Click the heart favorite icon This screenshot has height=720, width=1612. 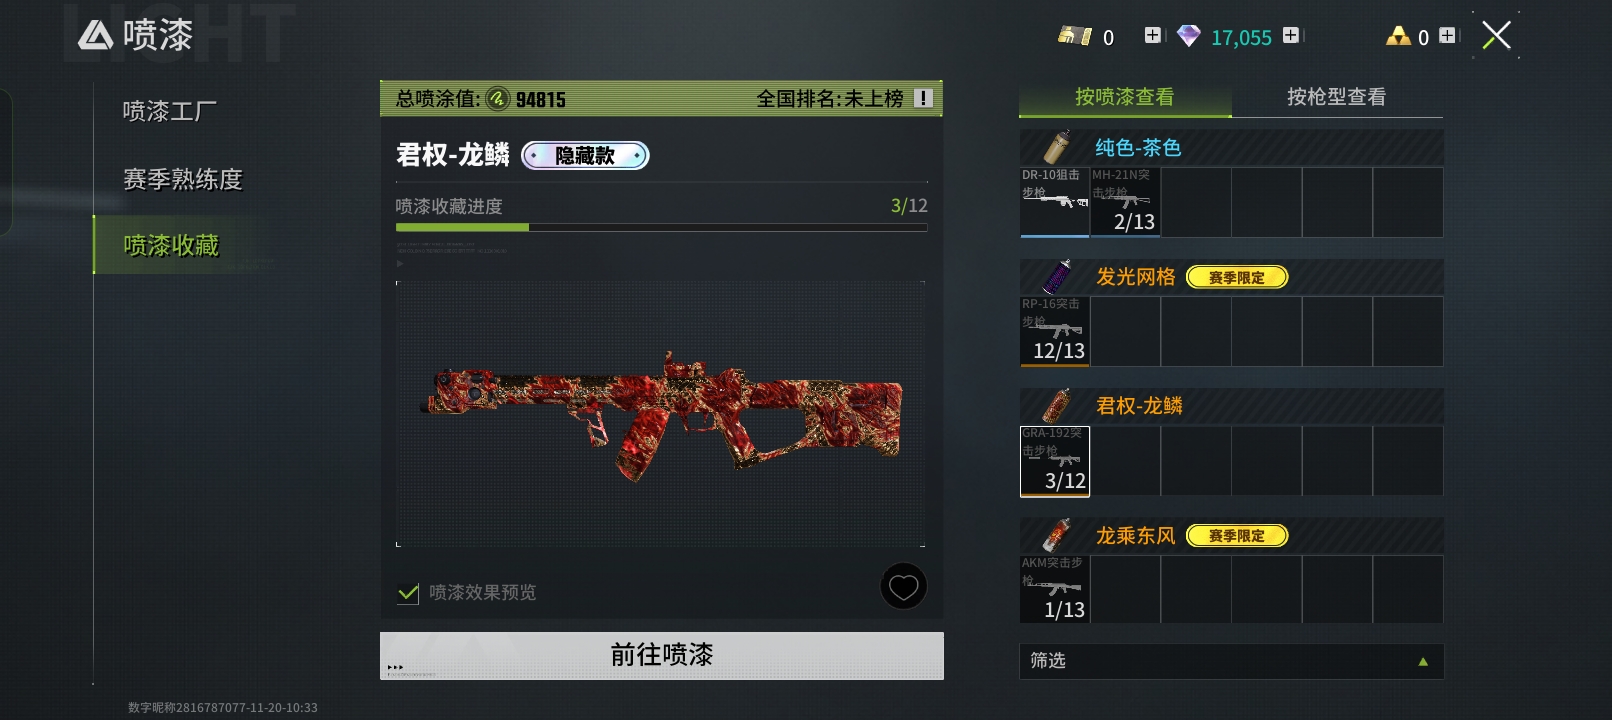coord(903,587)
